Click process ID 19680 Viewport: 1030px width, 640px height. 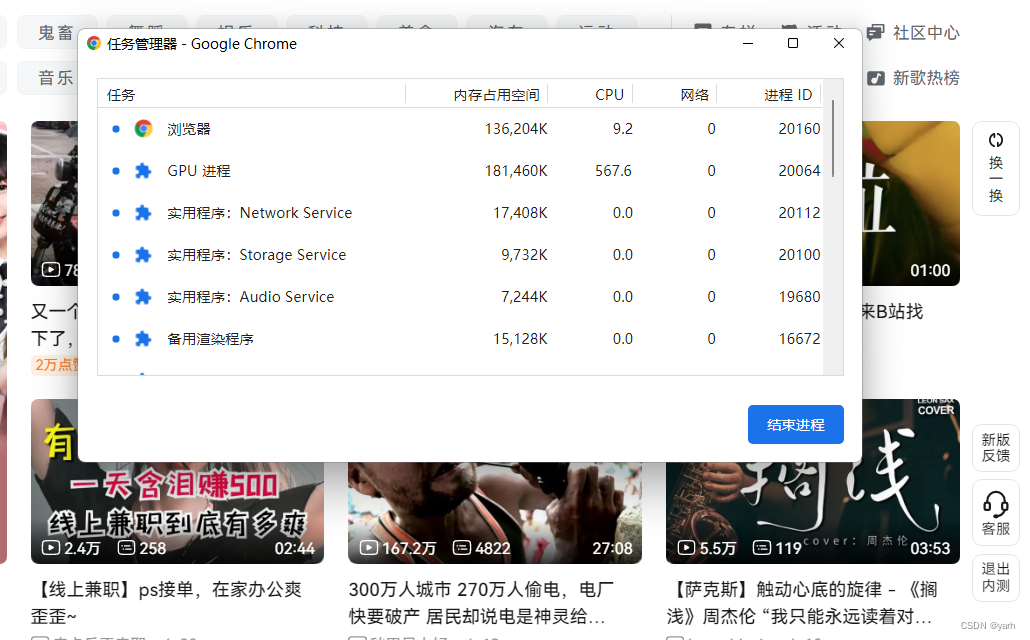point(799,297)
